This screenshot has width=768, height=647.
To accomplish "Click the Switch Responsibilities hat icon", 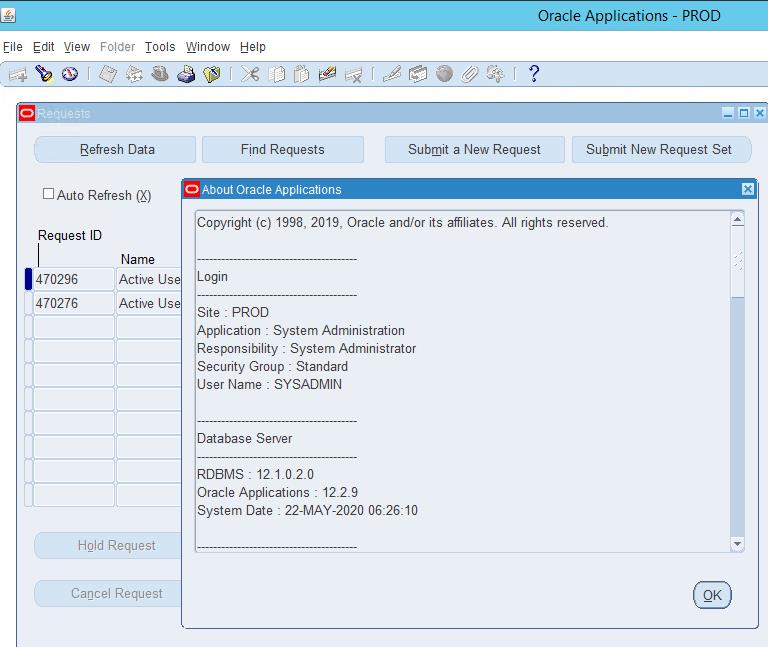I will coord(160,74).
